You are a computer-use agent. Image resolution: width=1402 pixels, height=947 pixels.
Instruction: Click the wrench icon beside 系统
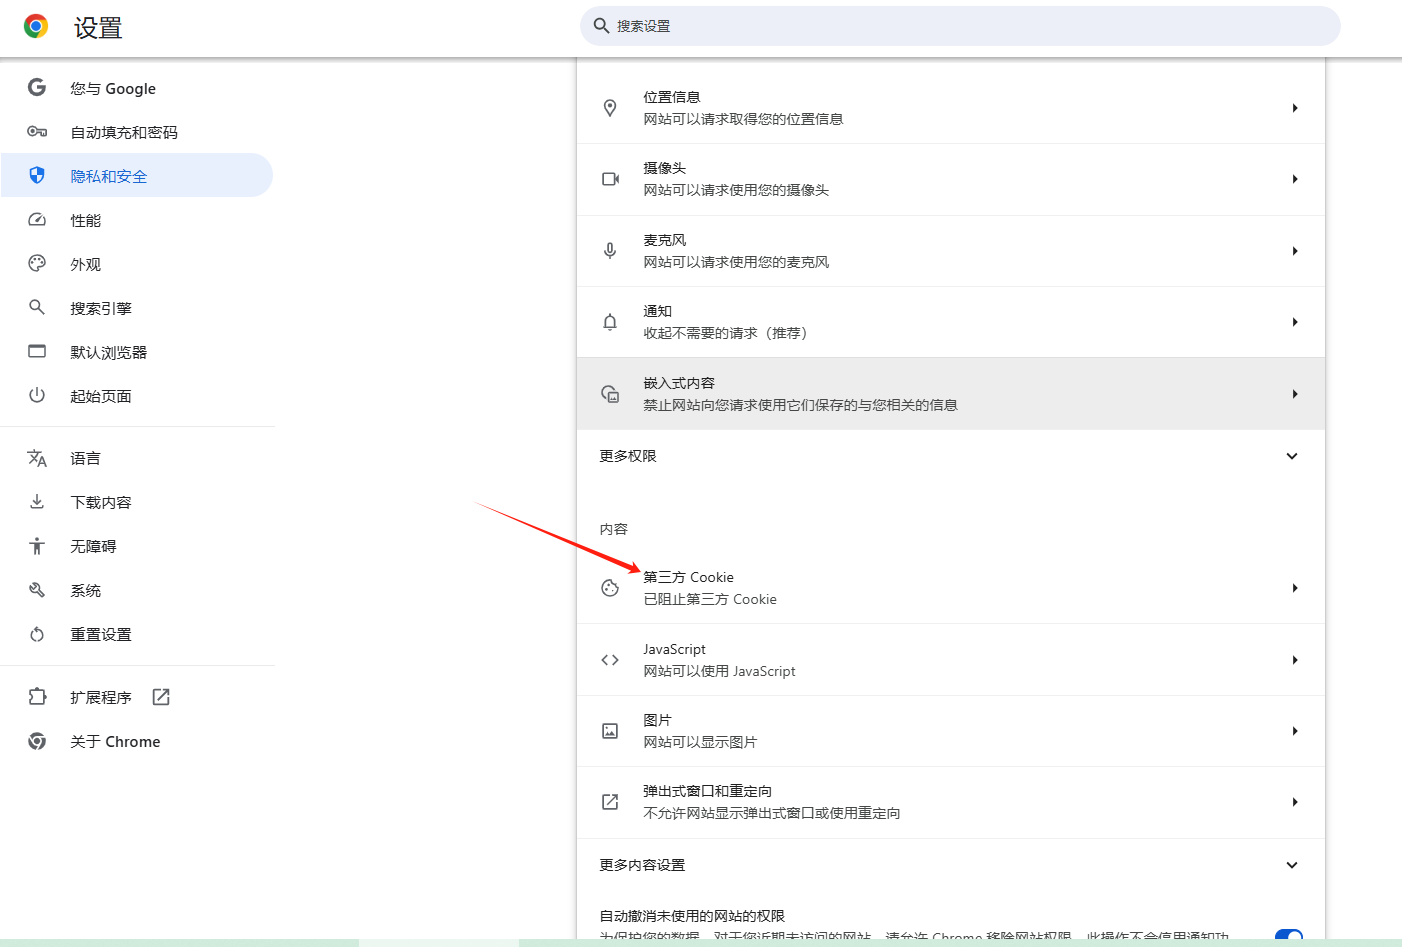point(37,590)
